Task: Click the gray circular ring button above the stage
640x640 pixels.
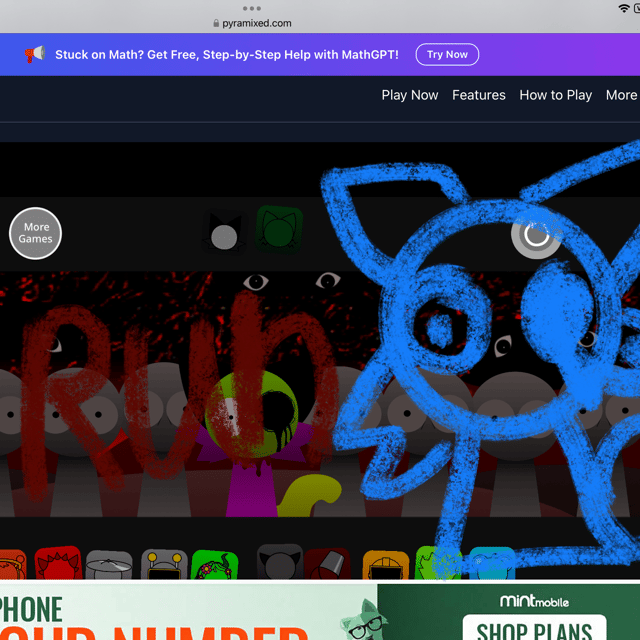Action: [536, 236]
